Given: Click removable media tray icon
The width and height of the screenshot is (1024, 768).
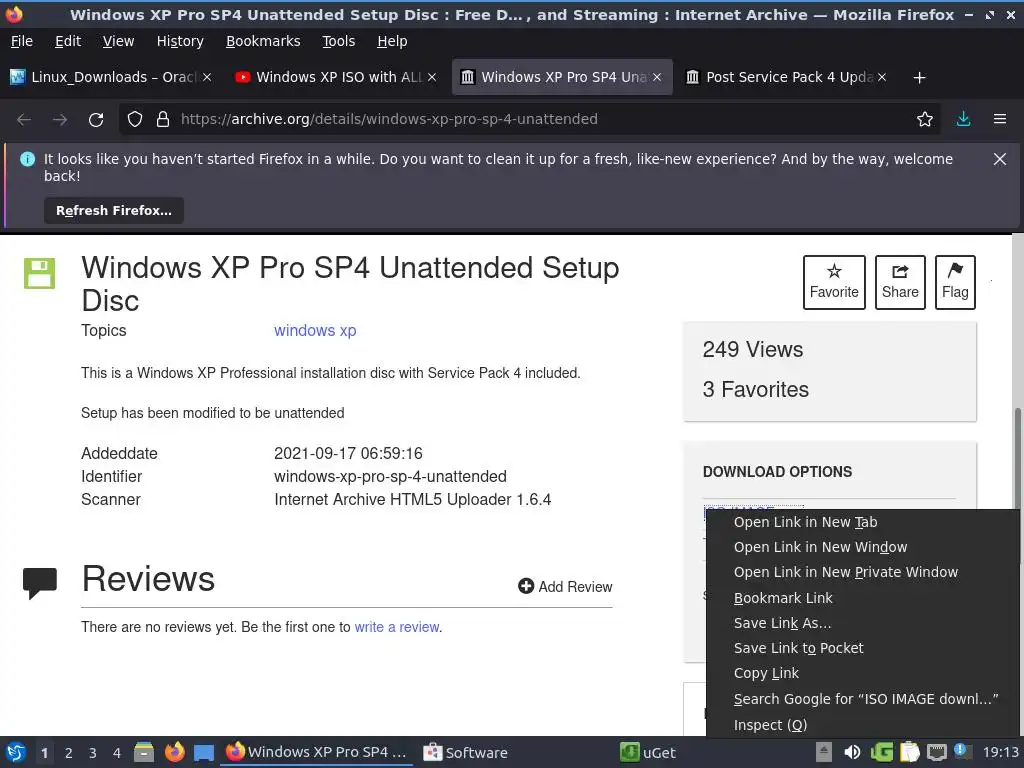Looking at the screenshot, I should [x=824, y=752].
